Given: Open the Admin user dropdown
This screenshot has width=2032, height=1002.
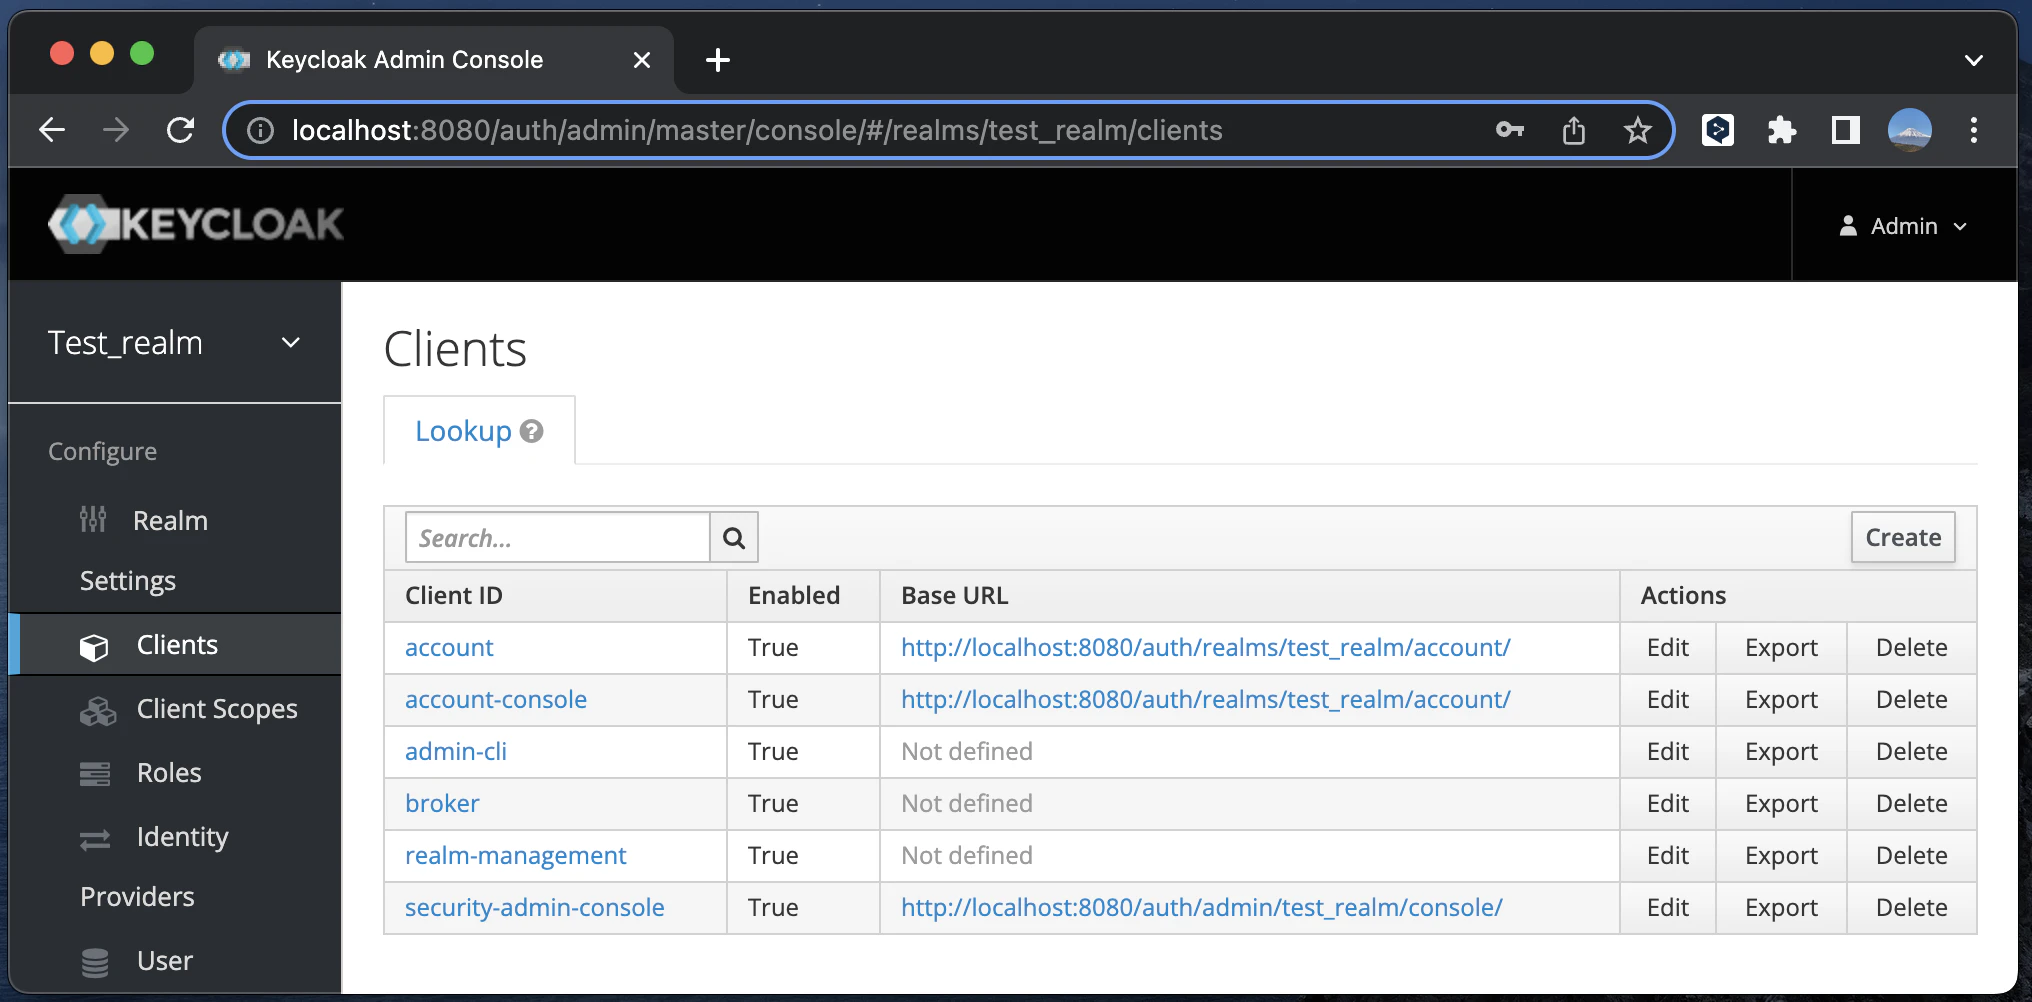Looking at the screenshot, I should pos(1904,226).
